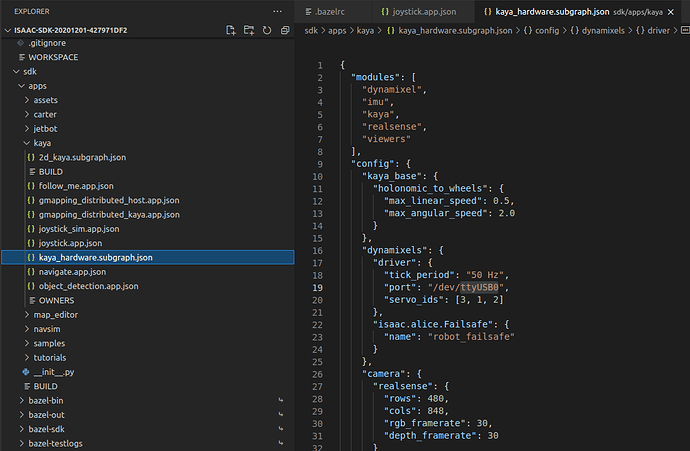Click the "servo_ids" key on line 20
The height and width of the screenshot is (451, 690).
(x=414, y=300)
